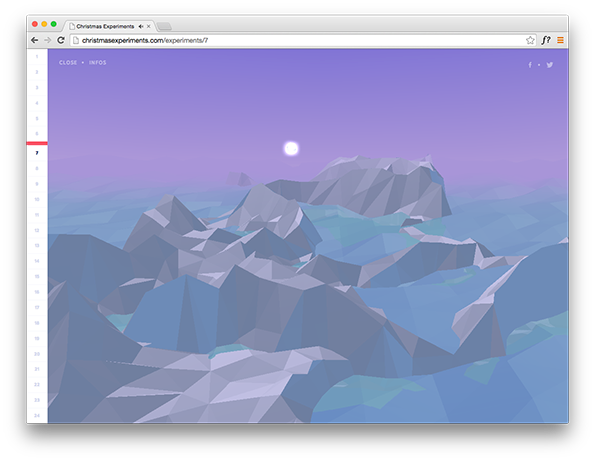Select experiment day 11 in sidebar

coord(37,215)
